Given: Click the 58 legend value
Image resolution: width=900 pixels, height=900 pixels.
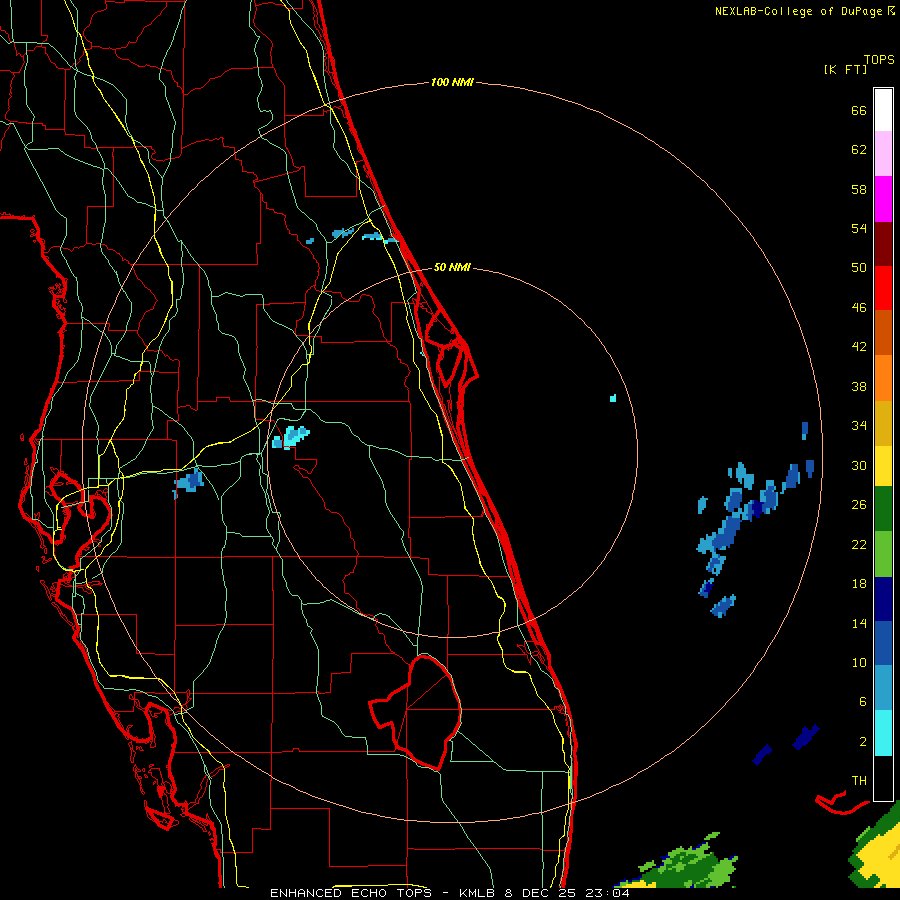Looking at the screenshot, I should 859,189.
